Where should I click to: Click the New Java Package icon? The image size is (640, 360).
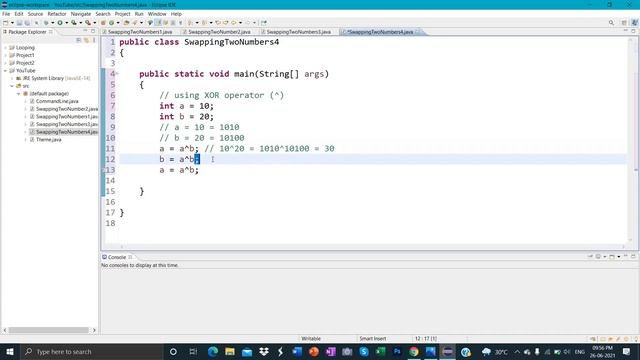[x=103, y=23]
